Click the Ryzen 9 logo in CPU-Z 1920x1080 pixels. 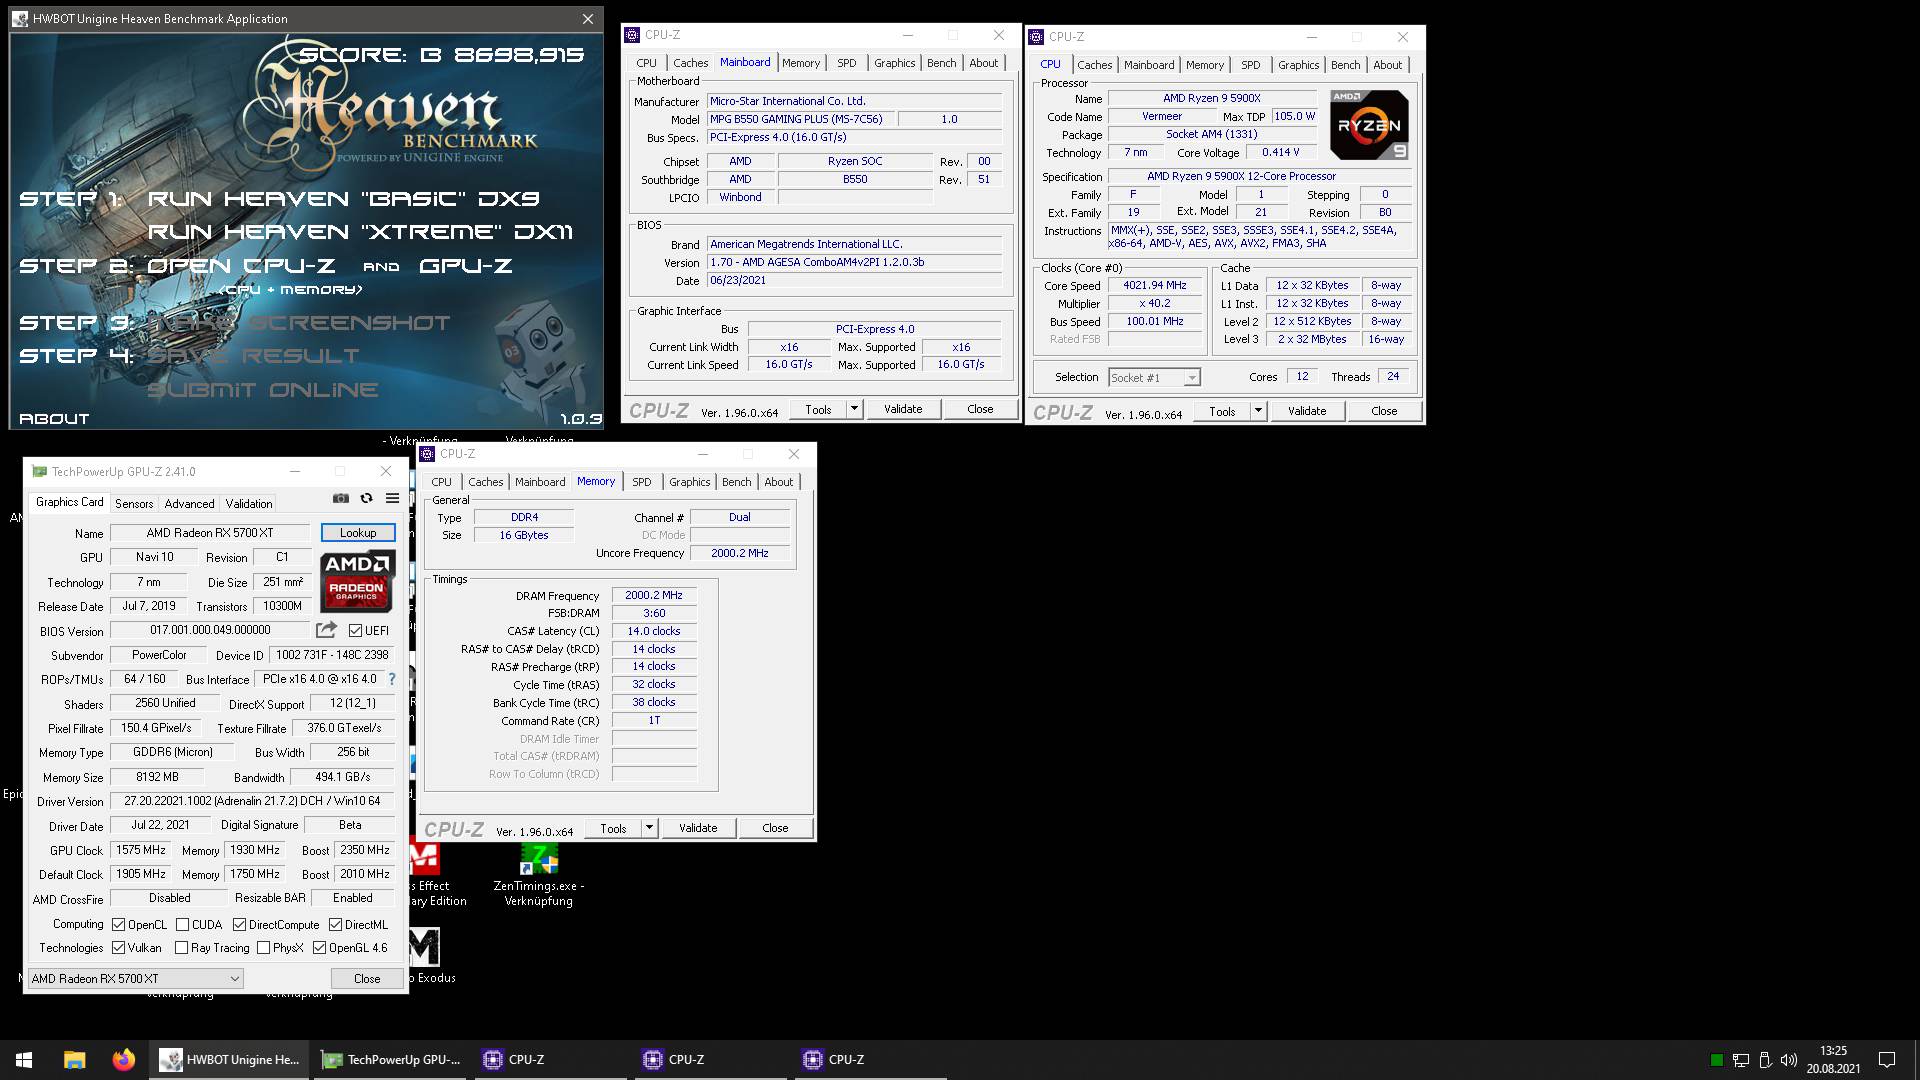coord(1369,125)
